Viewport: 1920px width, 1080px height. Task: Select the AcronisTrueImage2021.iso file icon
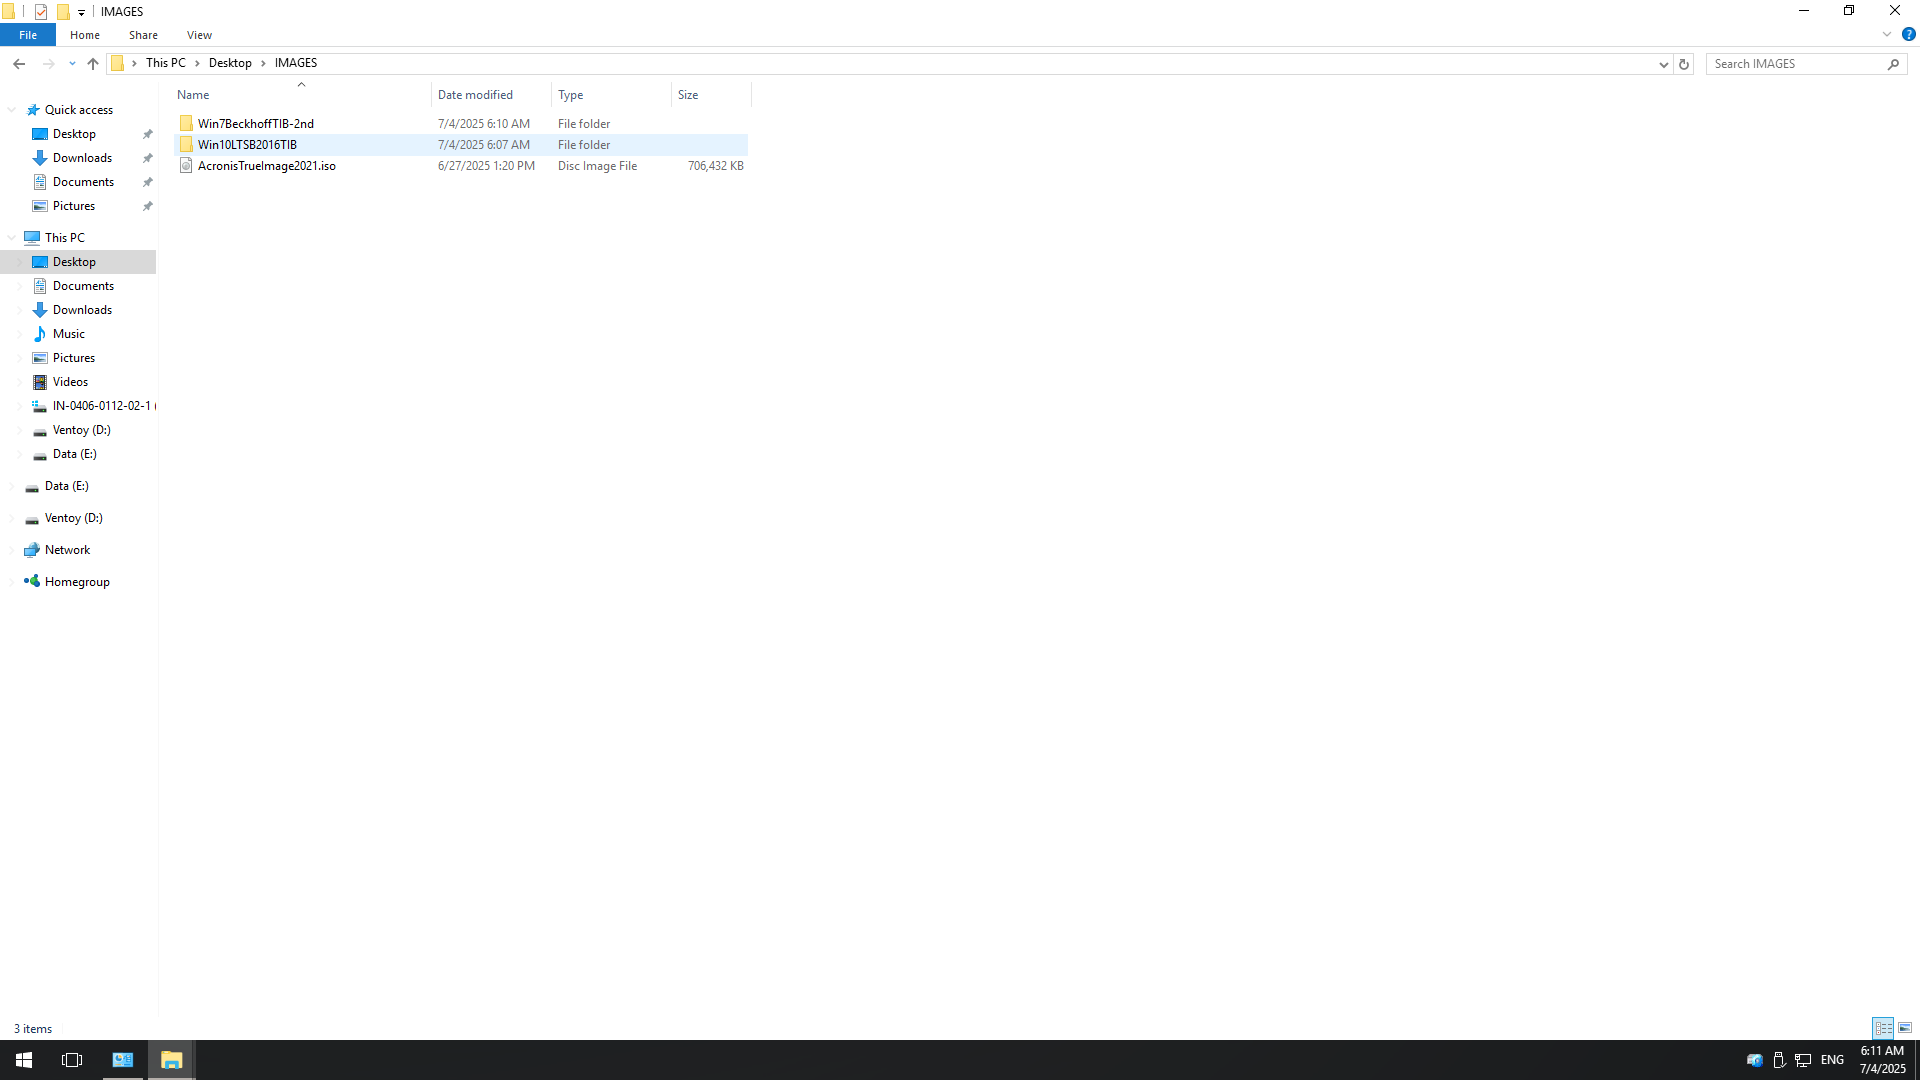pos(186,166)
